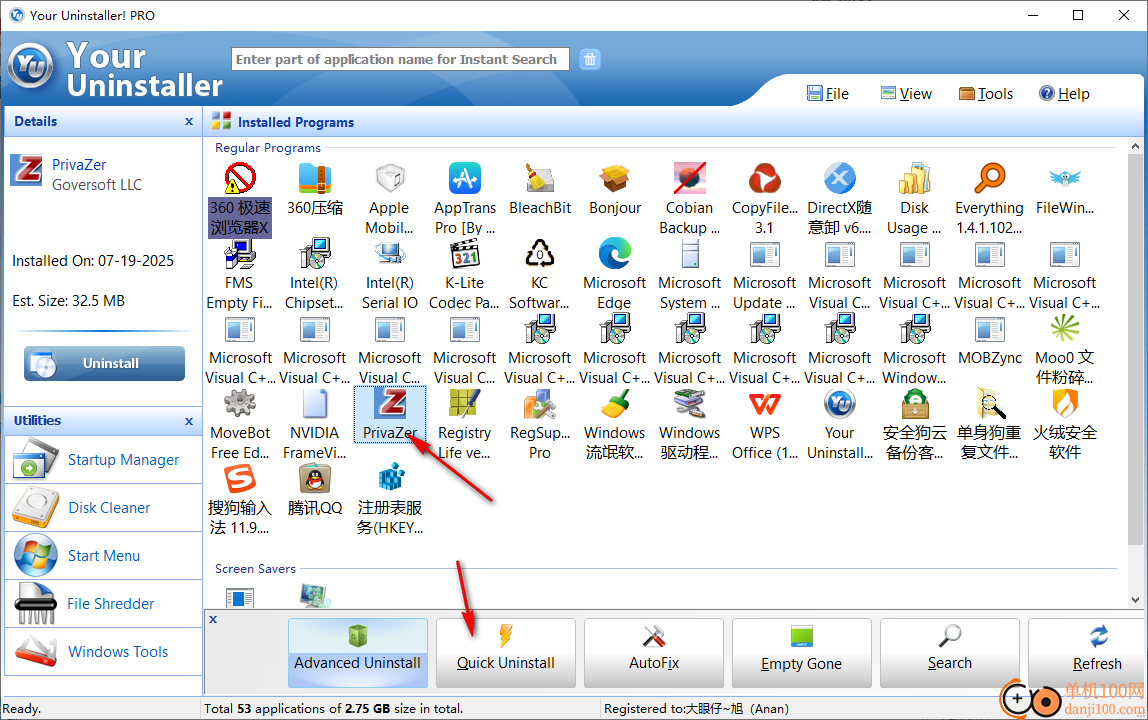Click the AutoFix button
Screen dimensions: 1148x720
click(654, 653)
